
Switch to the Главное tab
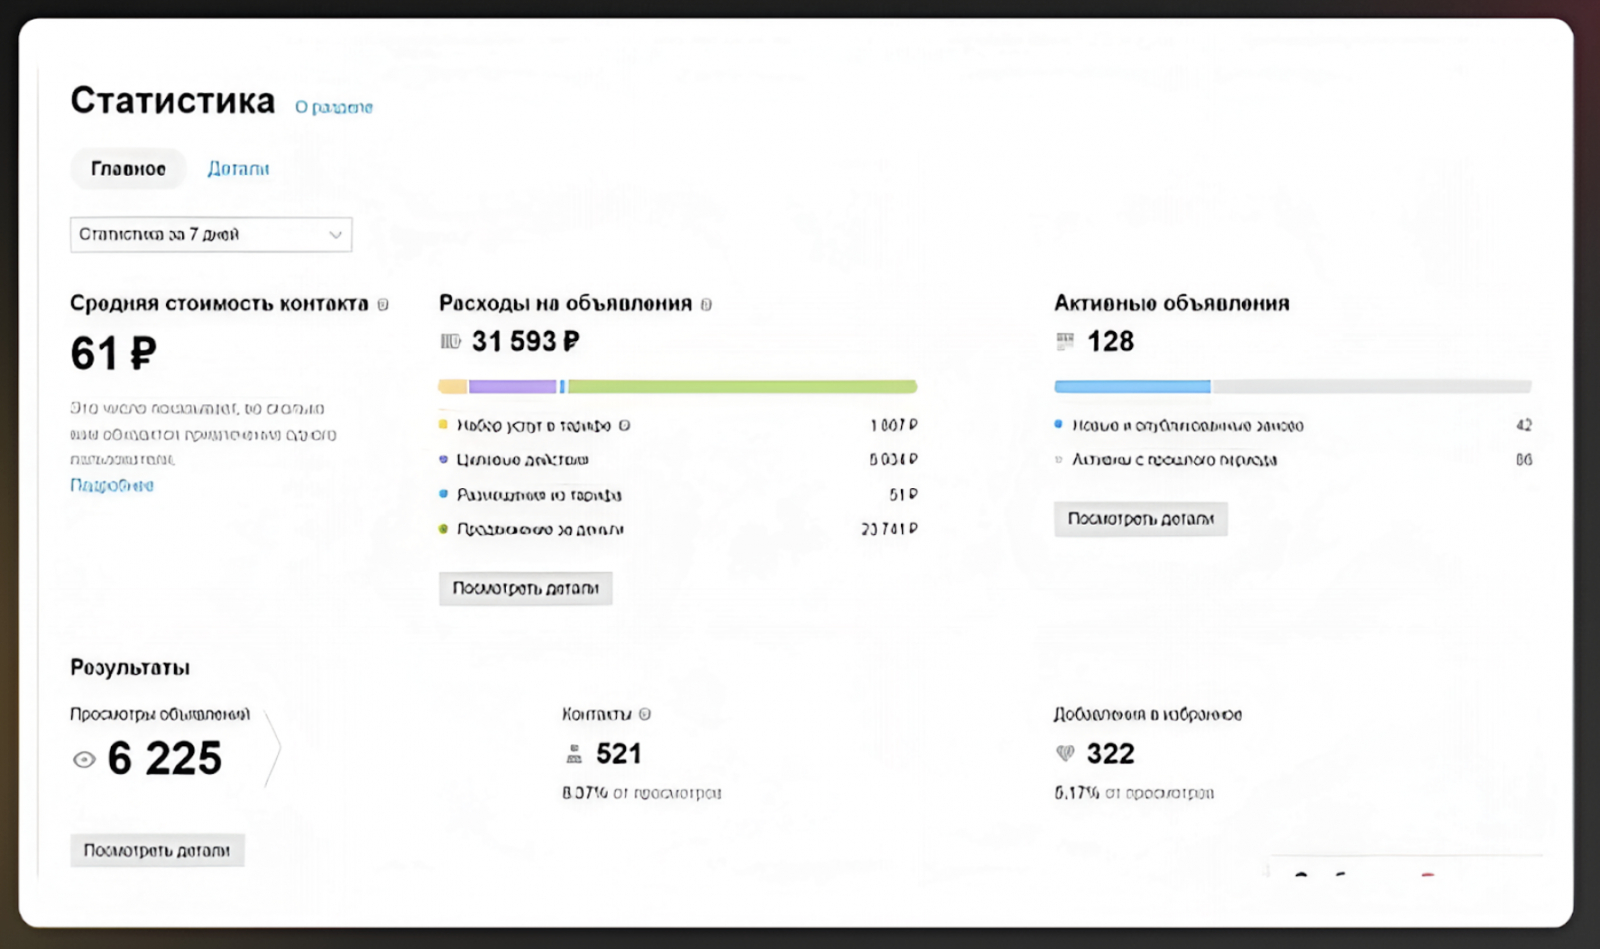(128, 169)
